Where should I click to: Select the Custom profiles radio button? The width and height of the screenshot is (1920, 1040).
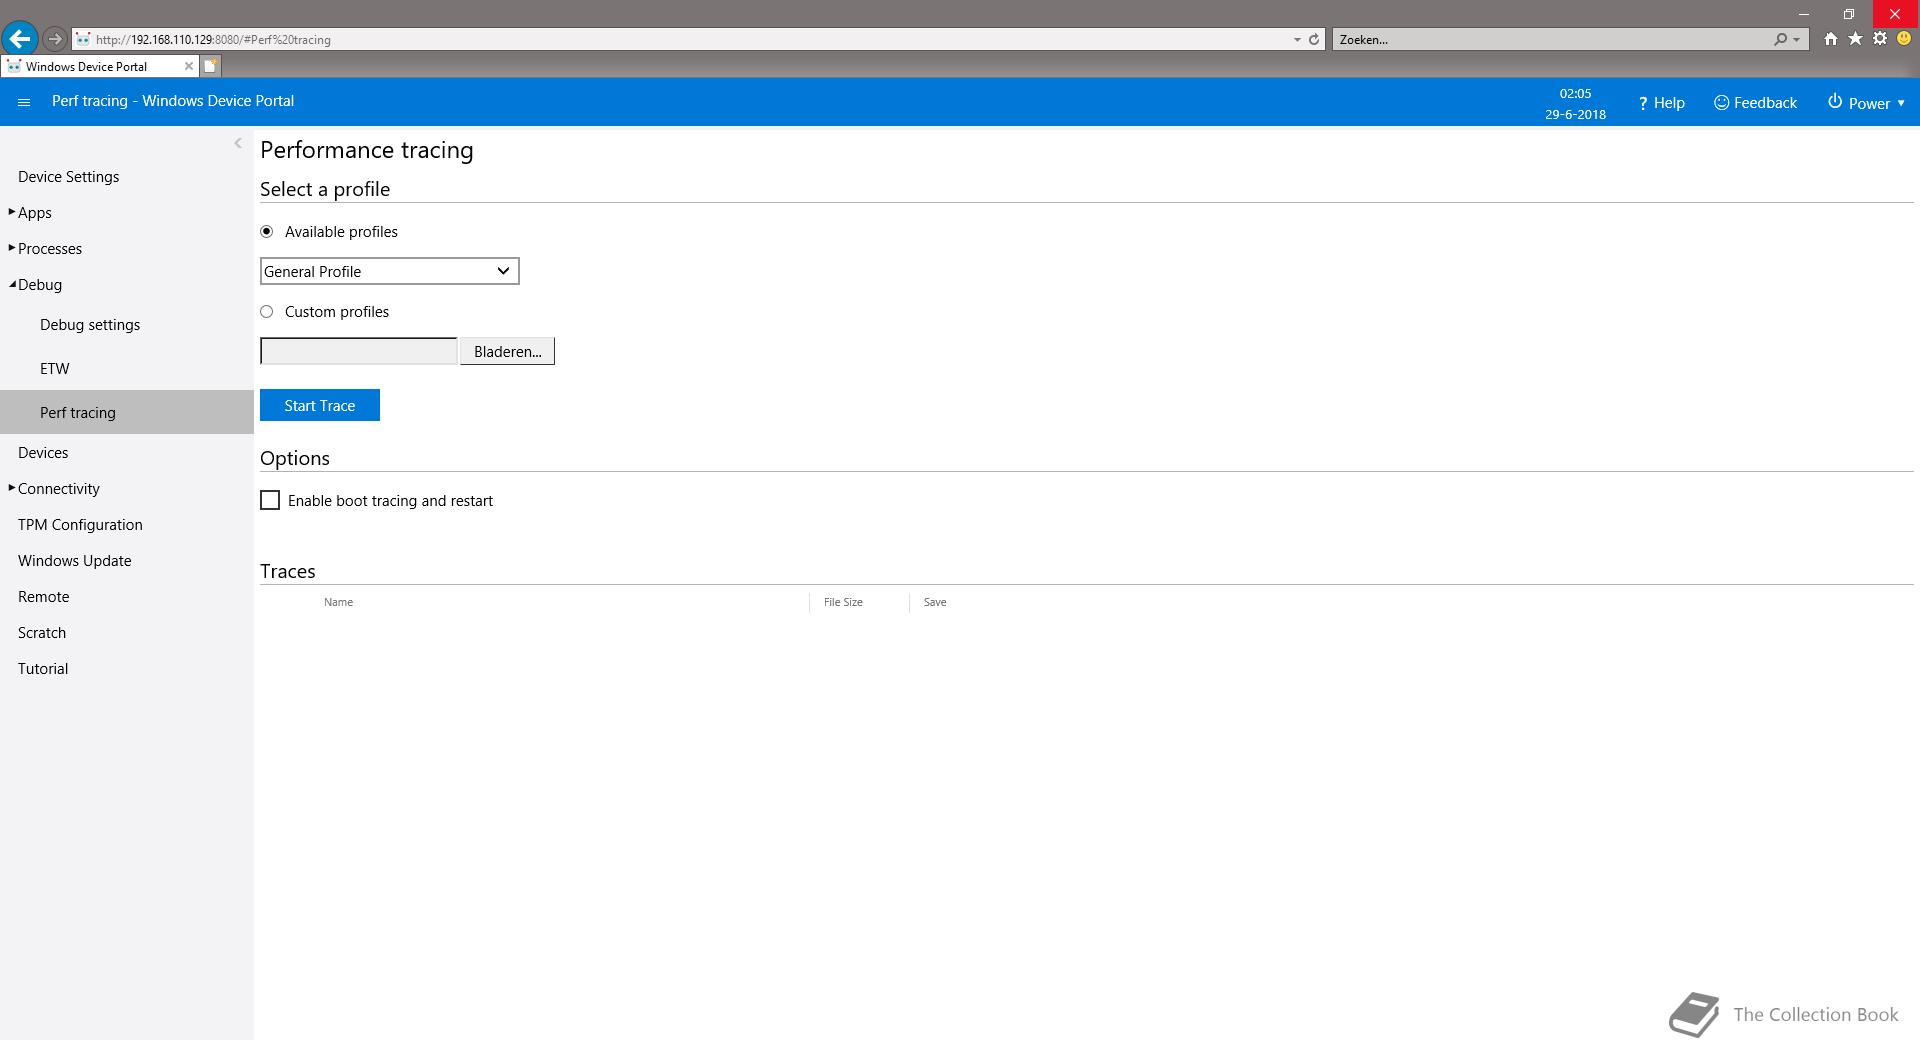click(x=266, y=311)
